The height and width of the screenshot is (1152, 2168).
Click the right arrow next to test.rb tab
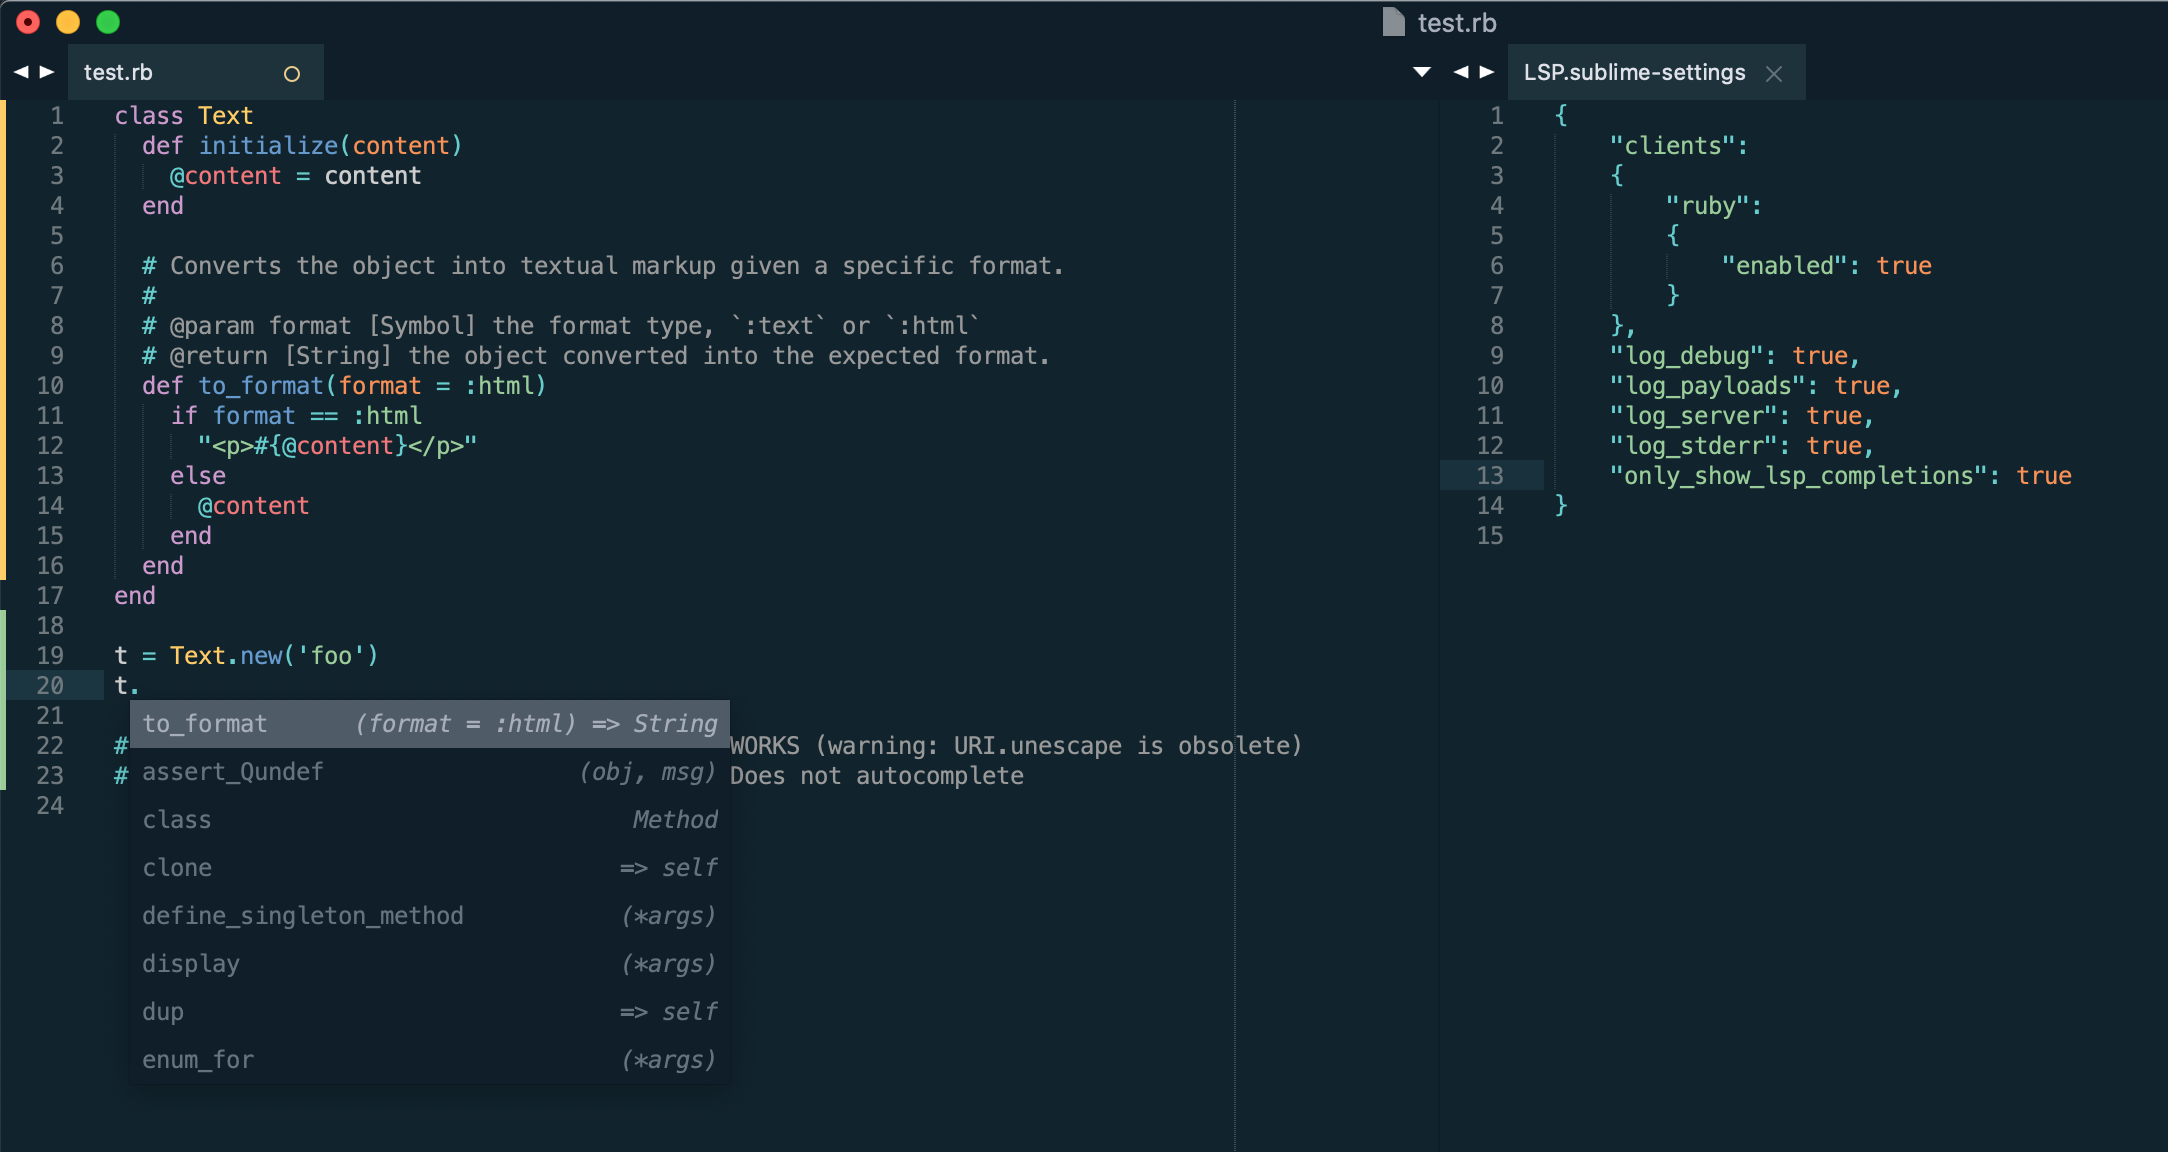click(x=46, y=71)
